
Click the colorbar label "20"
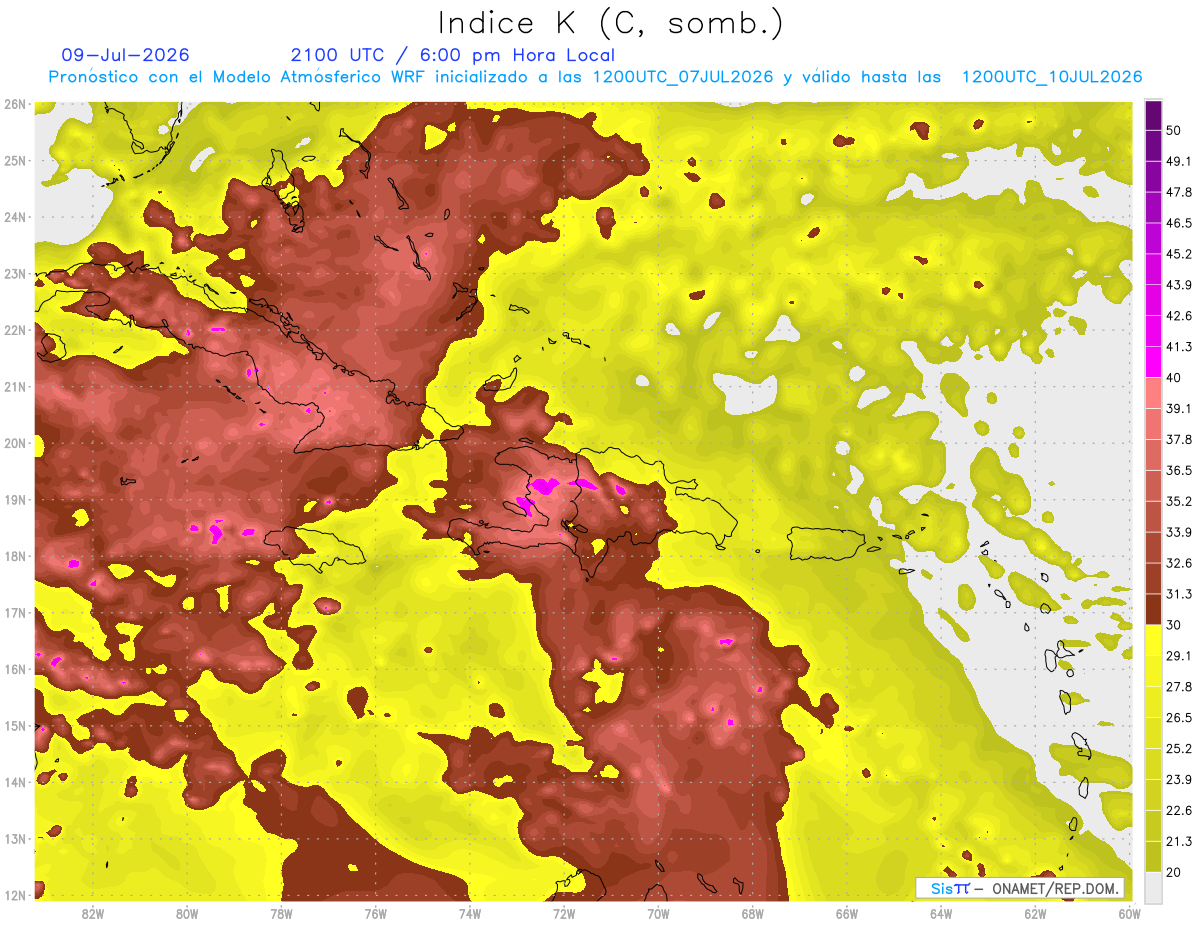click(x=1174, y=872)
